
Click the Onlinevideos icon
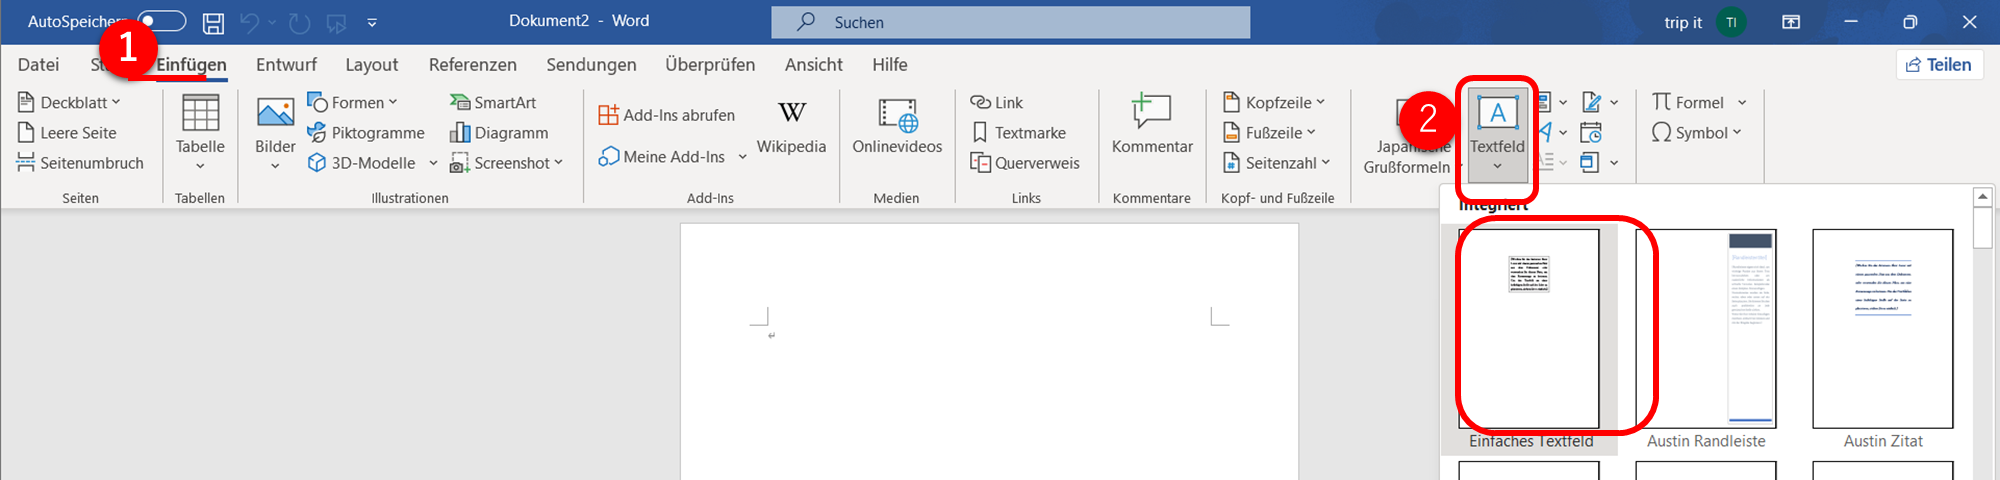click(897, 114)
